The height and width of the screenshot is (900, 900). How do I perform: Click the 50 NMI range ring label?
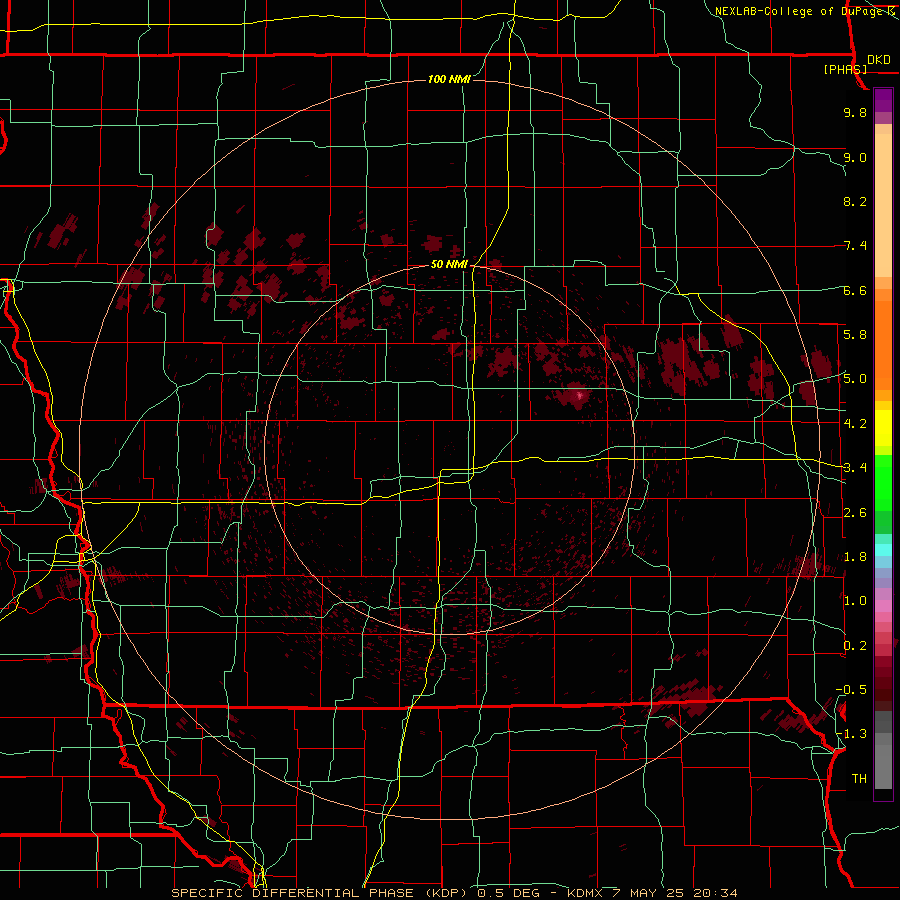click(449, 265)
